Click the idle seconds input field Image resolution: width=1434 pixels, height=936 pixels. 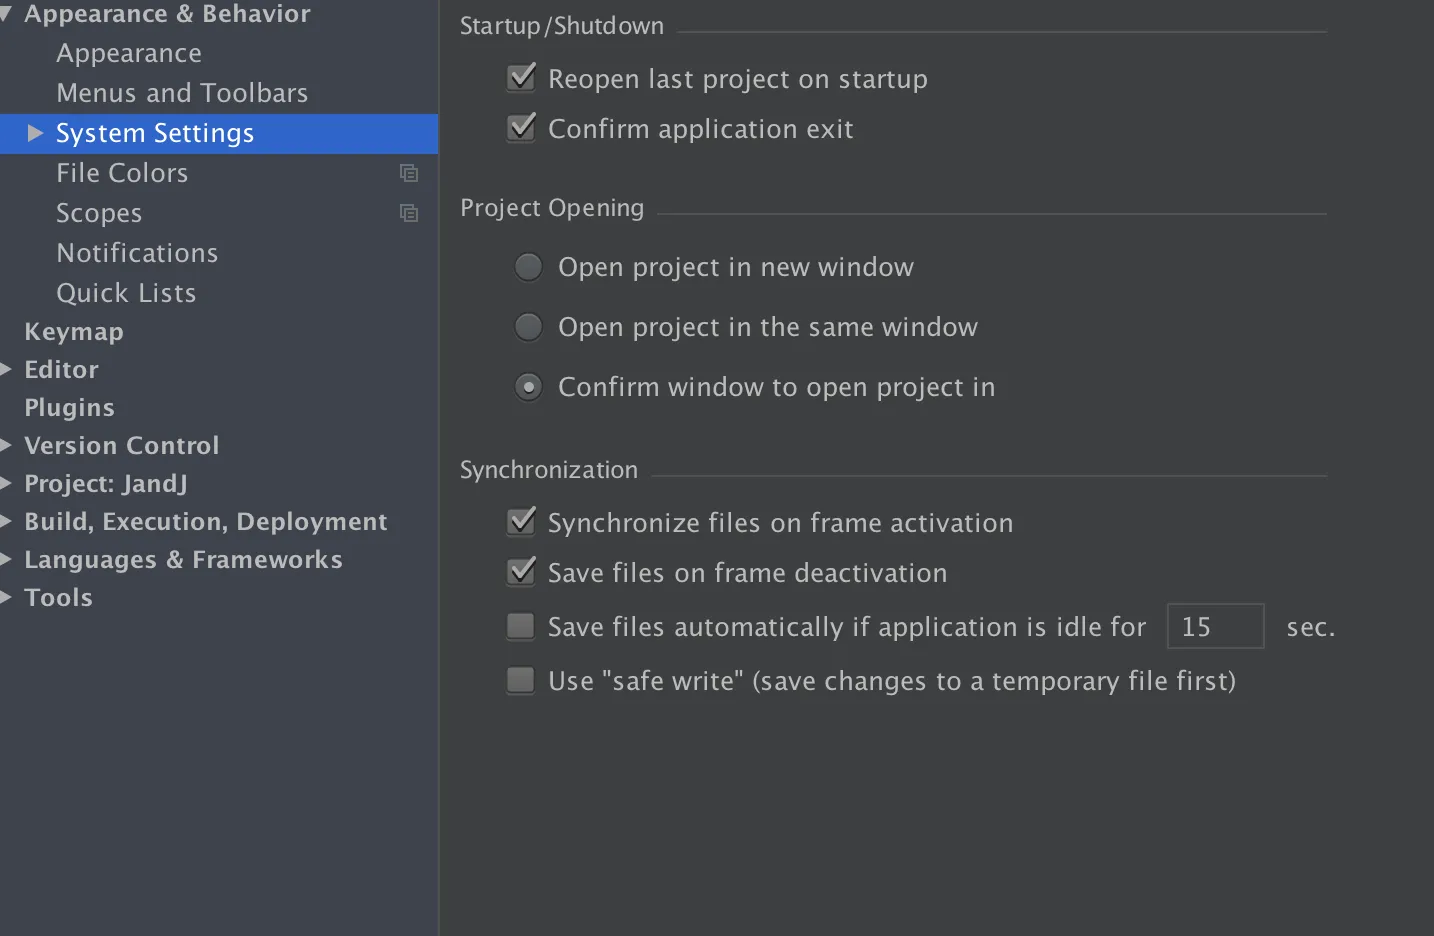coord(1215,627)
